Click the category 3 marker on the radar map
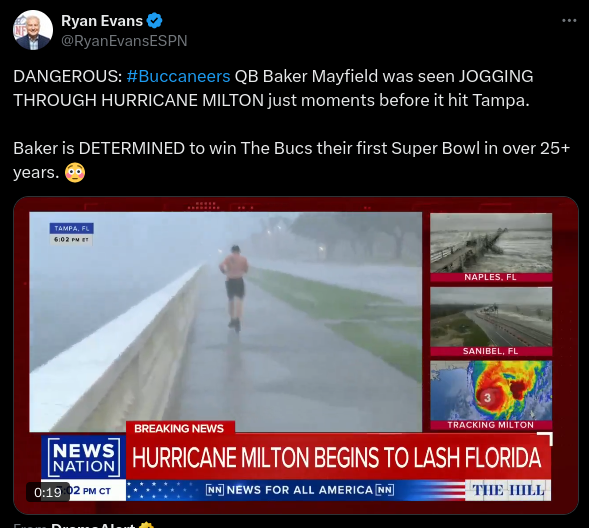Image resolution: width=589 pixels, height=528 pixels. click(487, 398)
